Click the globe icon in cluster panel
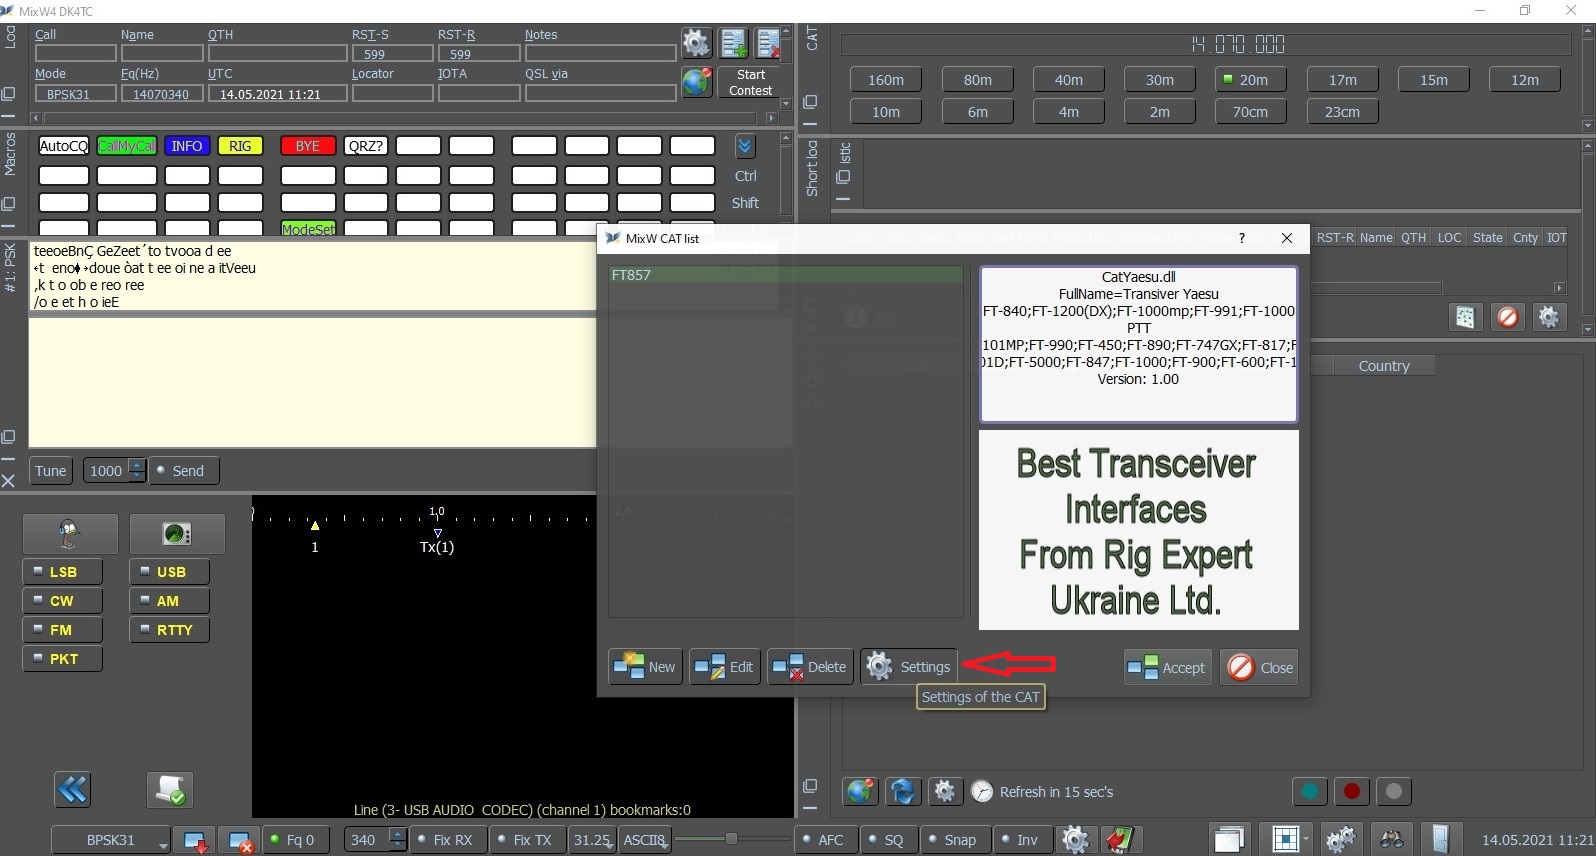1596x856 pixels. pos(860,791)
